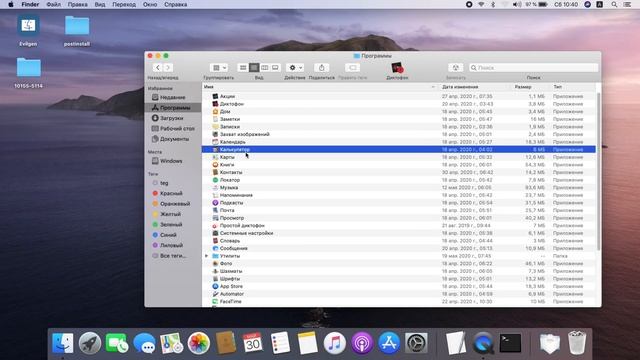Sort by the Тип column
Viewport: 640px width, 360px height.
click(x=558, y=87)
